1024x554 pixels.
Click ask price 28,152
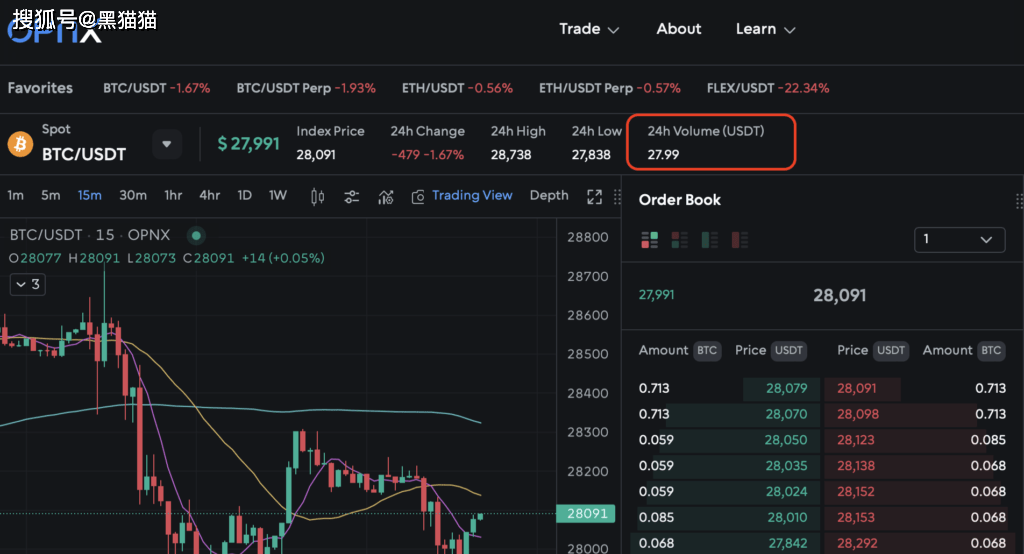tap(856, 492)
